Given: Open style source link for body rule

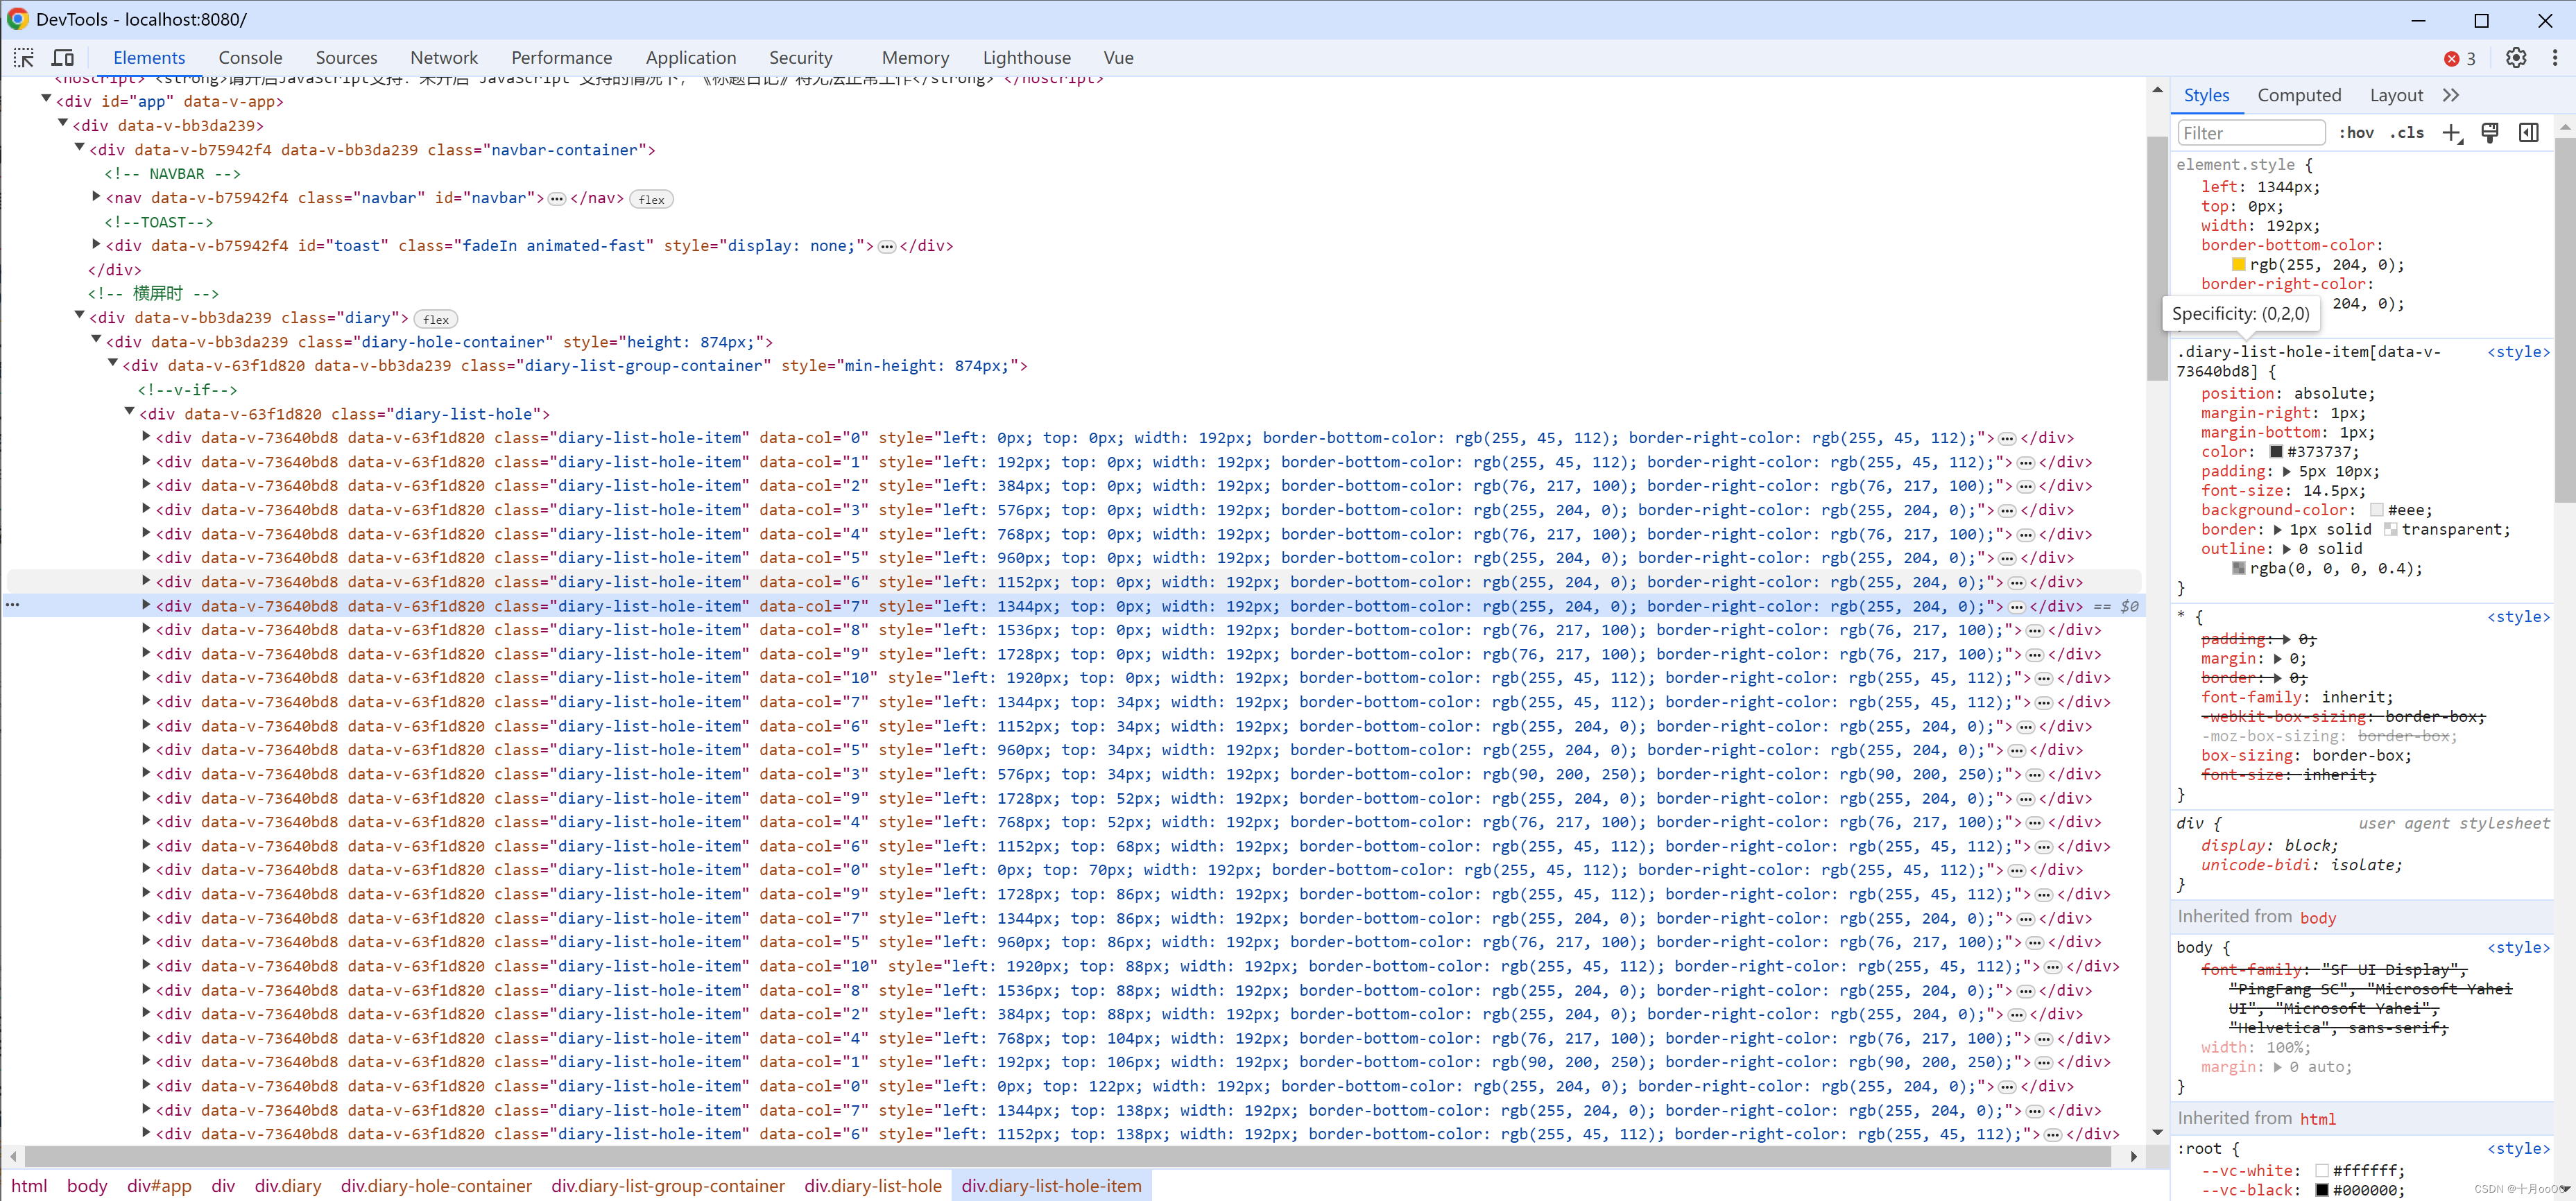Looking at the screenshot, I should (2518, 948).
